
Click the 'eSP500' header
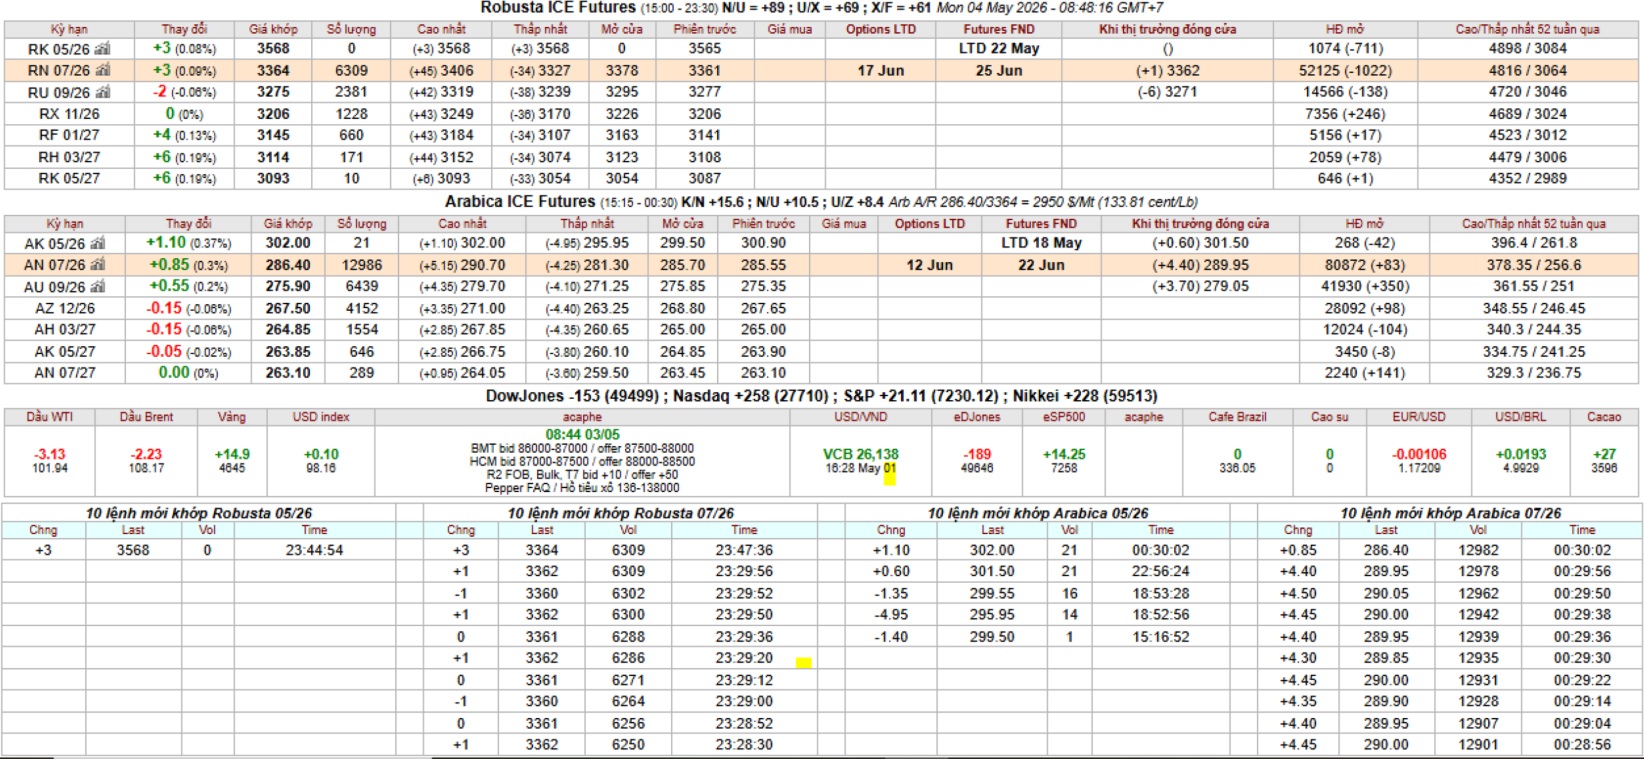click(x=1063, y=417)
